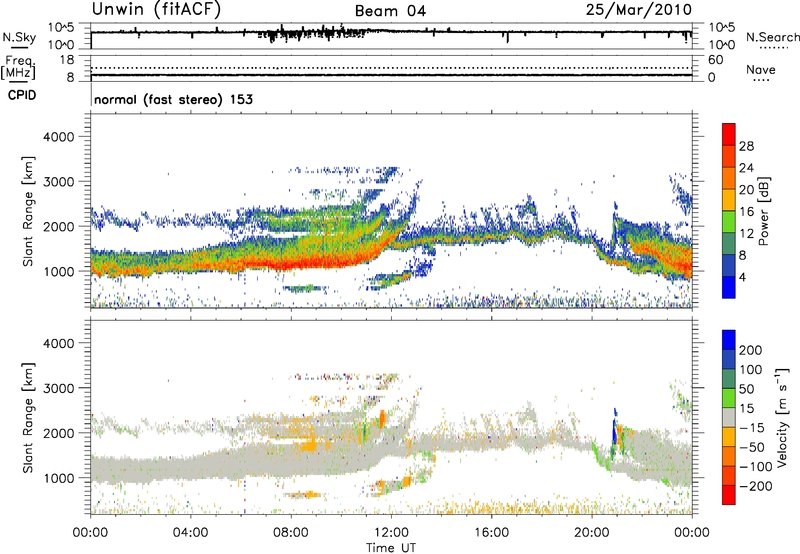Click the date '25/Mar/2010'
The height and width of the screenshot is (554, 800).
(639, 10)
